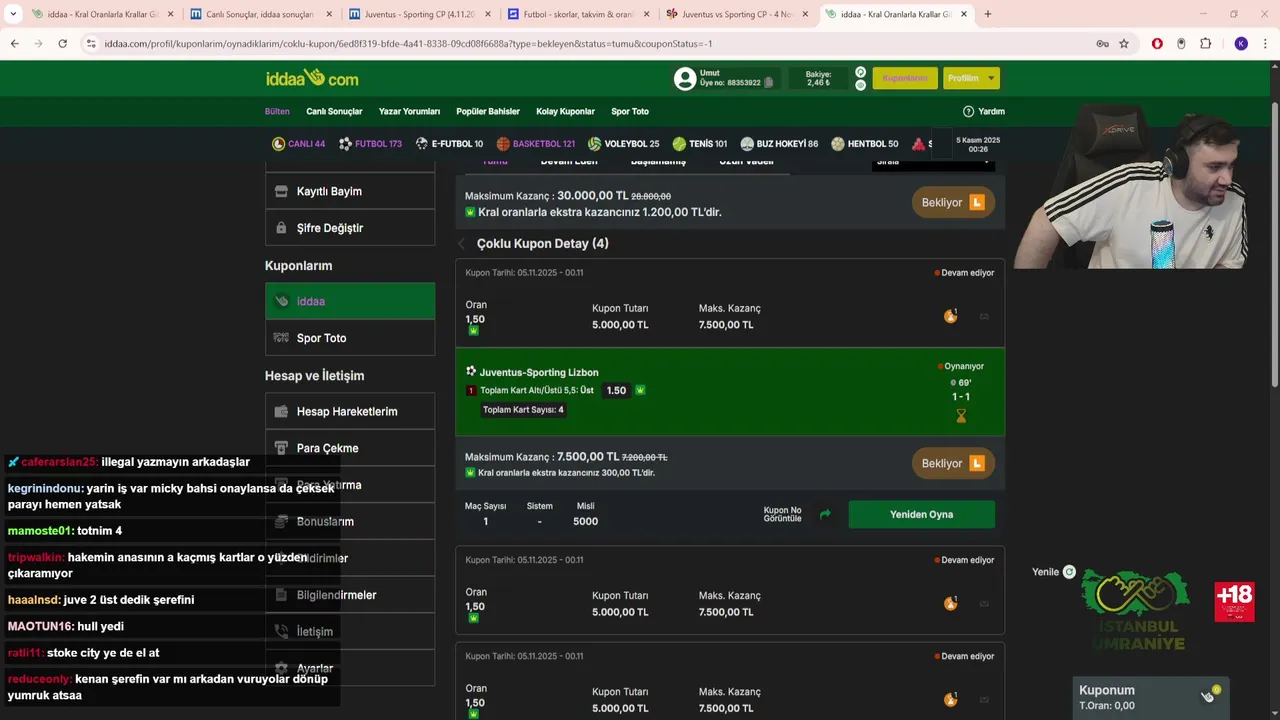Select VOLEYBOL 25 sport category
The image size is (1280, 720).
pos(623,144)
